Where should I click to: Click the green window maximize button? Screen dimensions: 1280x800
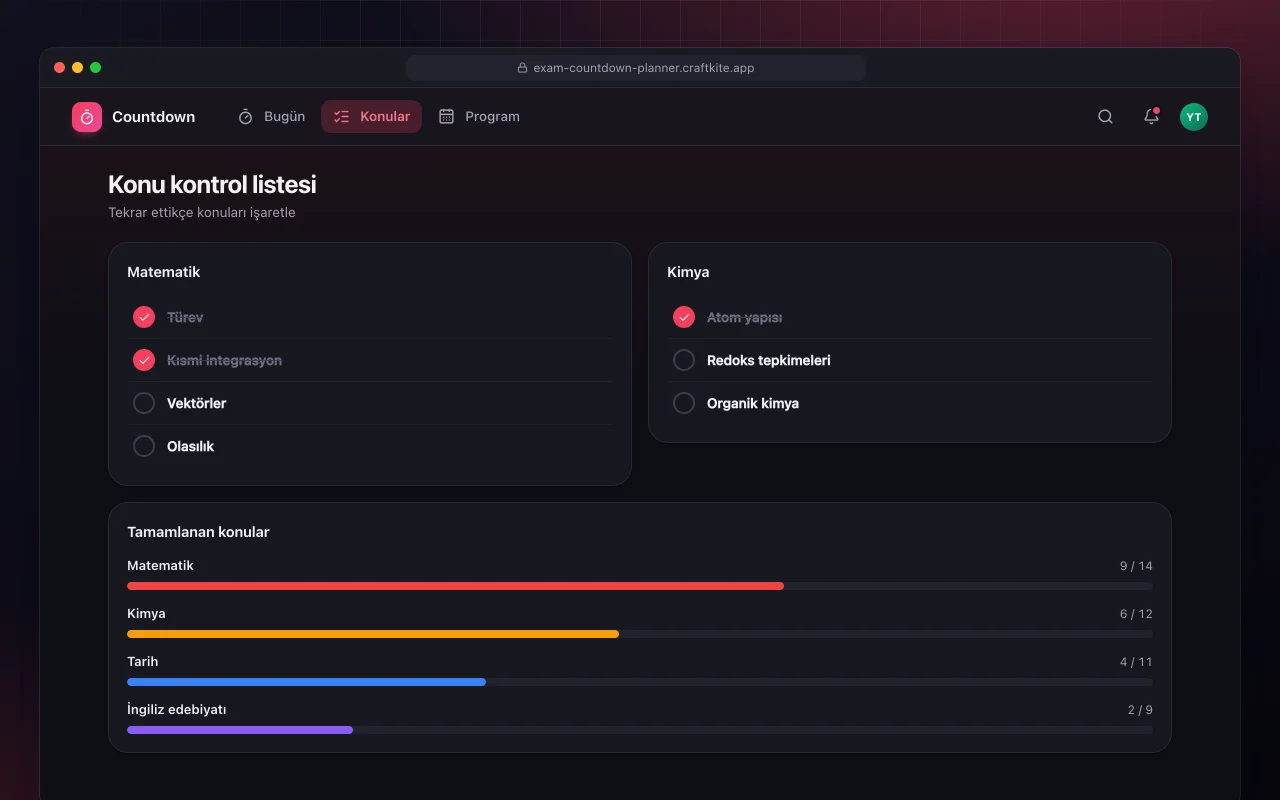pos(96,68)
